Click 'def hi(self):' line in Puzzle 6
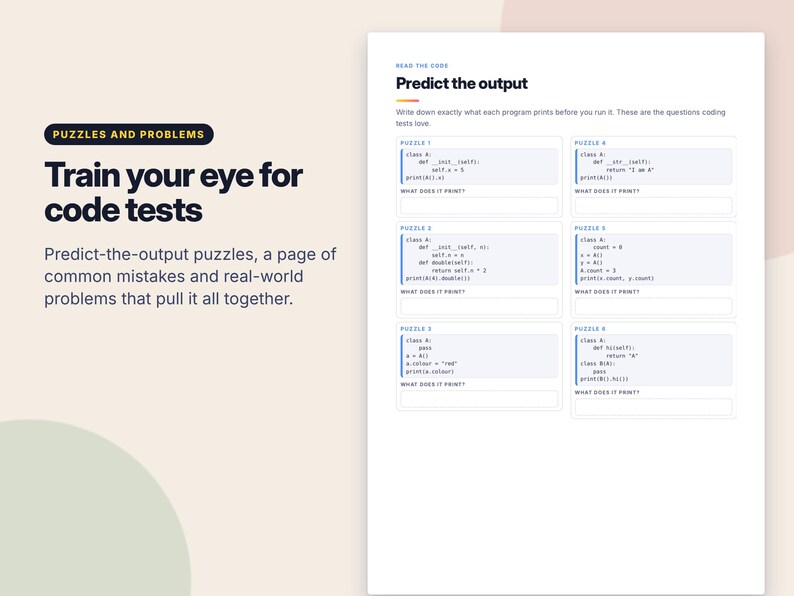The height and width of the screenshot is (596, 794). [614, 348]
